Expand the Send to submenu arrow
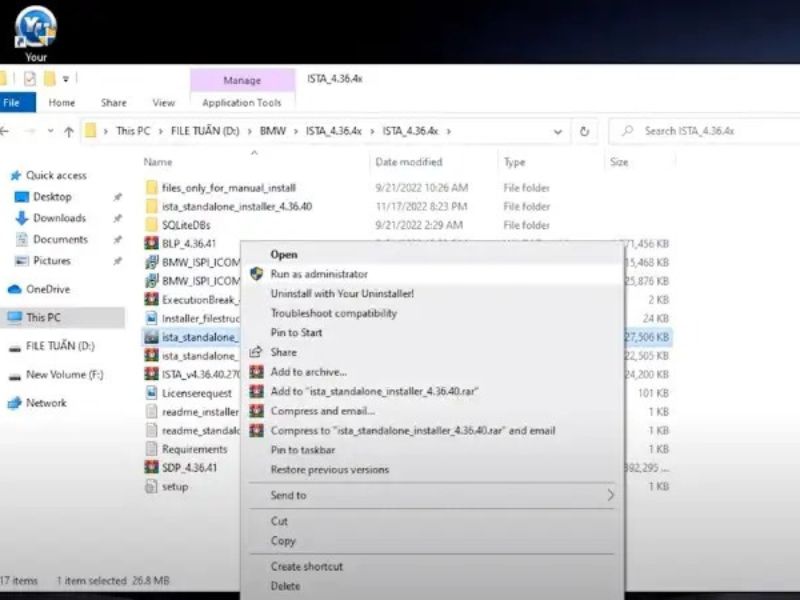Screen dimensions: 800x600 point(610,495)
